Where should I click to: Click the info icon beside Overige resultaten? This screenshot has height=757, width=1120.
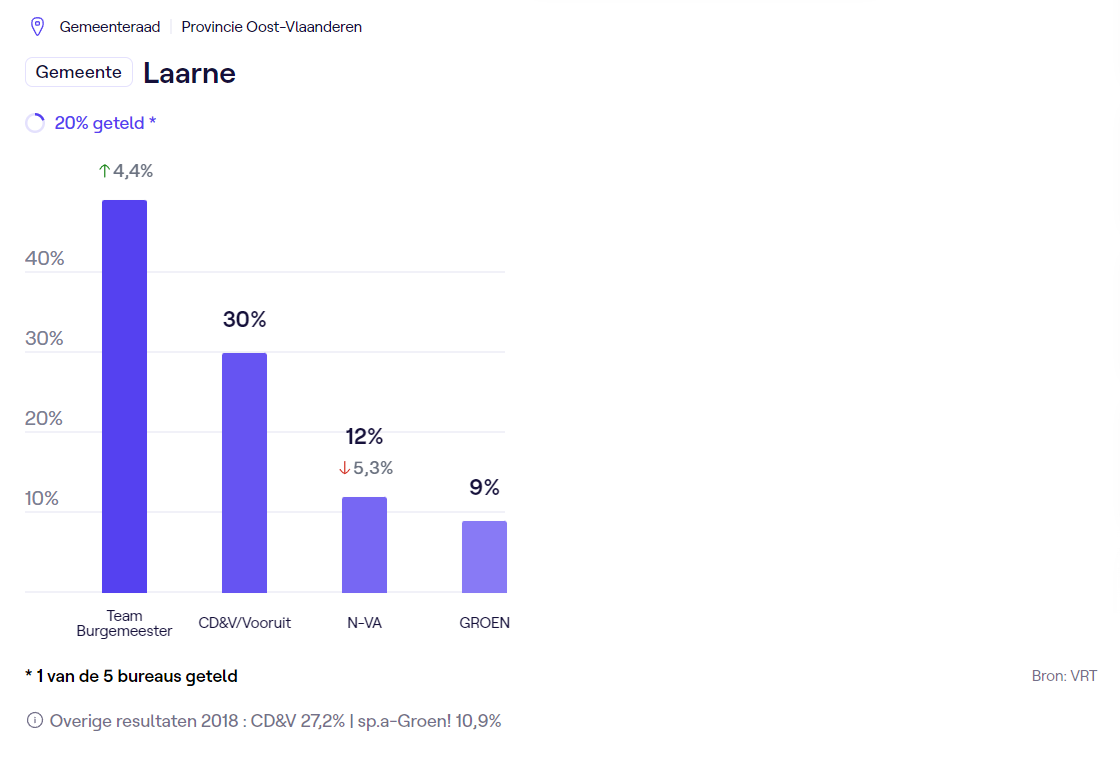click(x=35, y=720)
